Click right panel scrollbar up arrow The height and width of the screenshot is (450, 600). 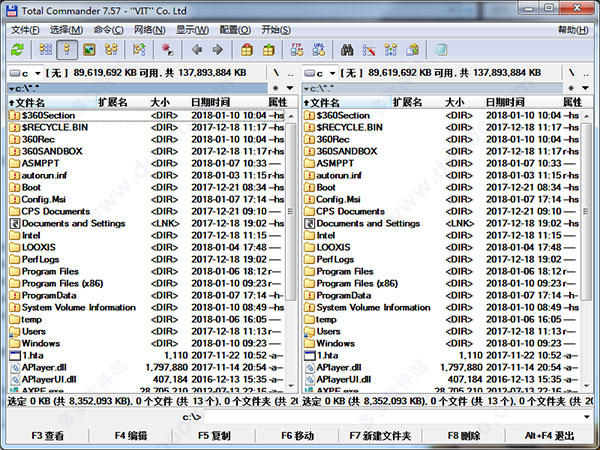586,116
